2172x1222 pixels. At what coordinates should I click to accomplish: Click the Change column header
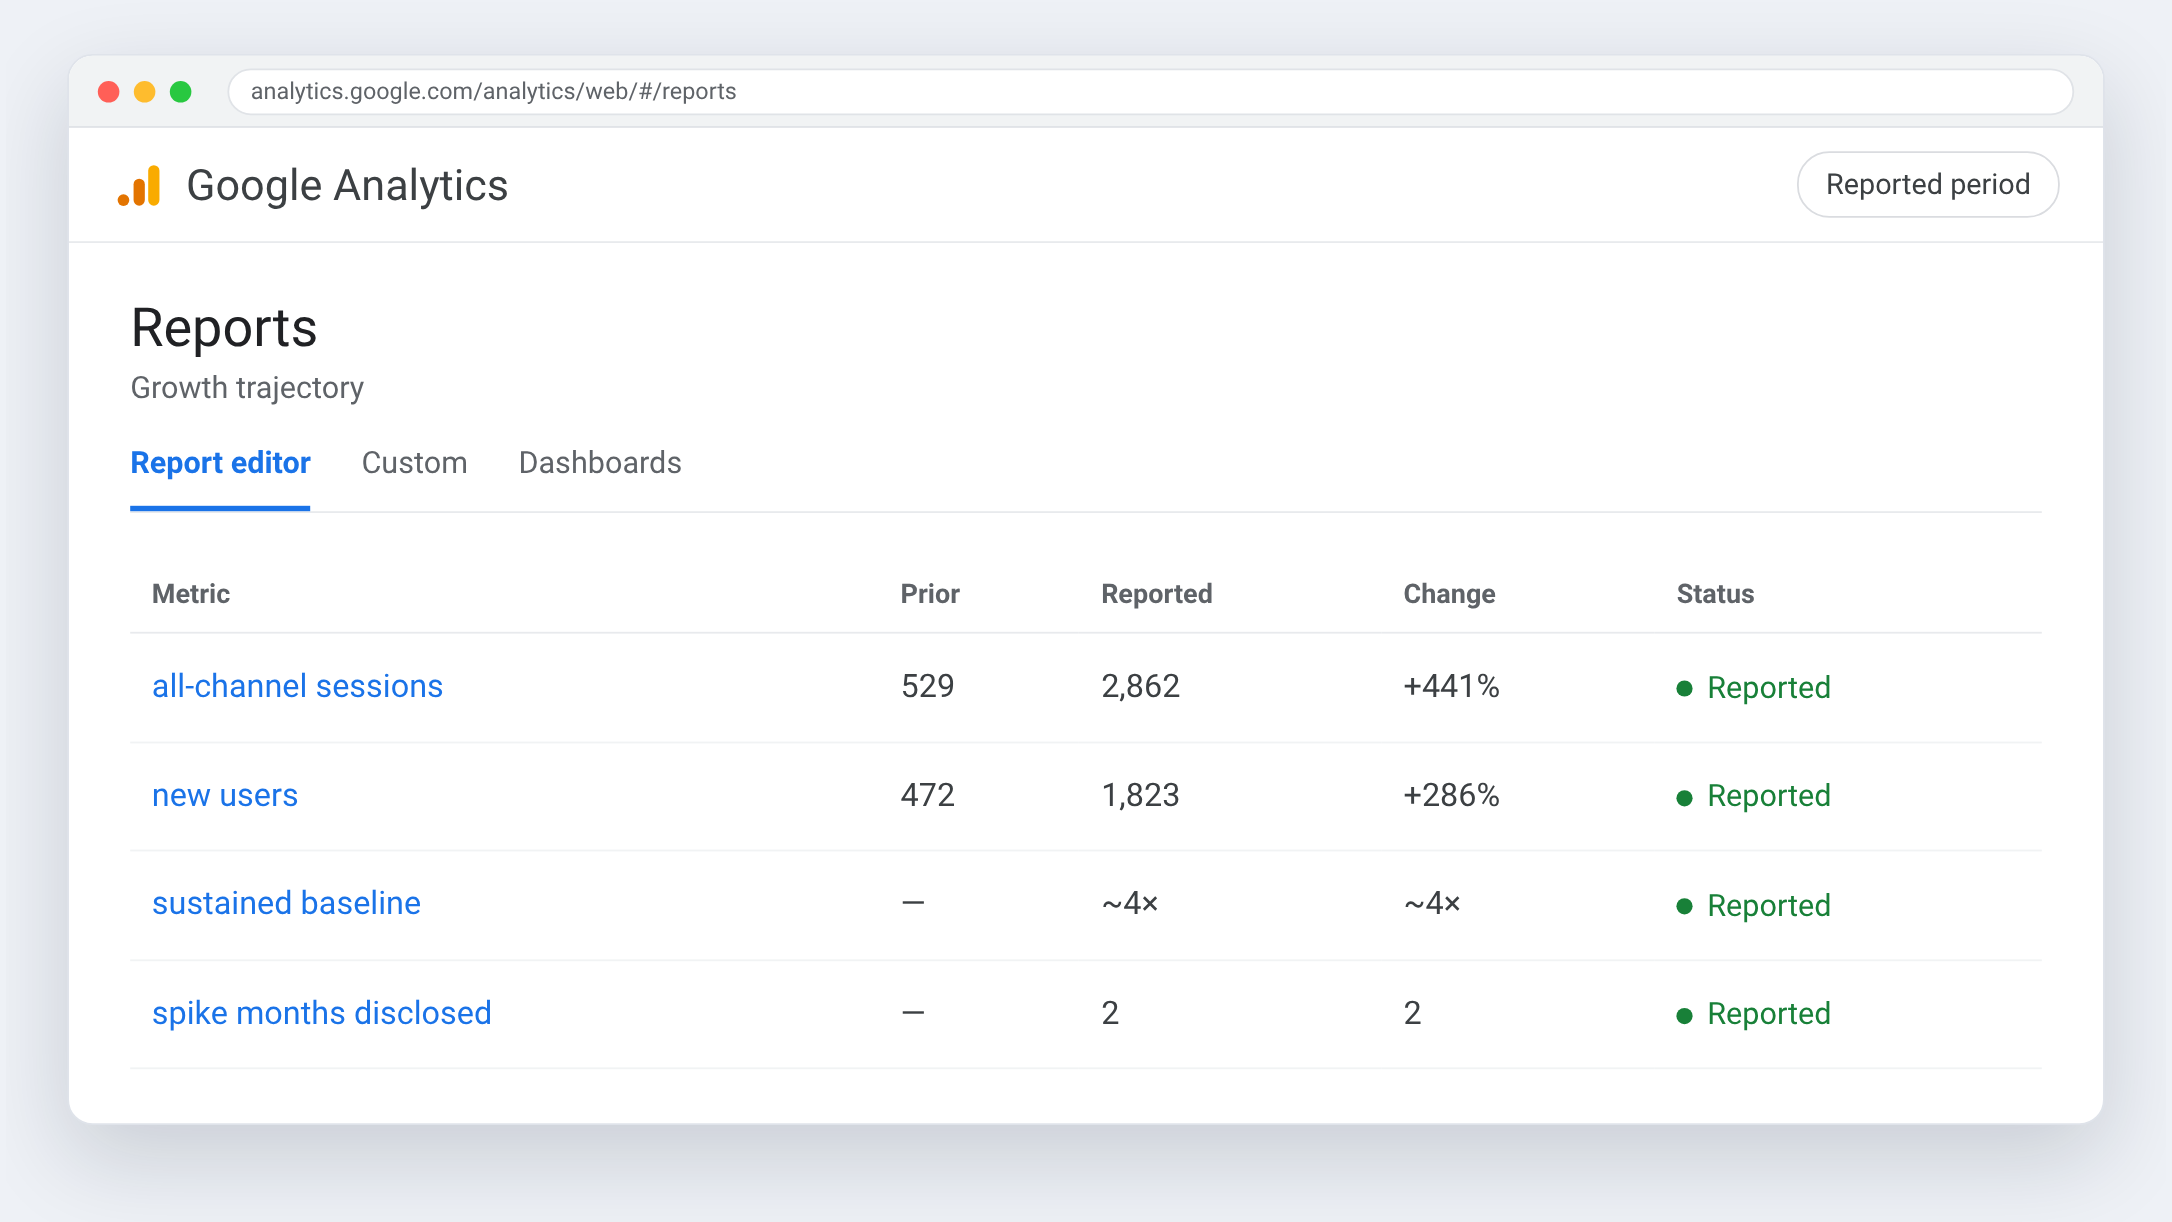tap(1449, 594)
